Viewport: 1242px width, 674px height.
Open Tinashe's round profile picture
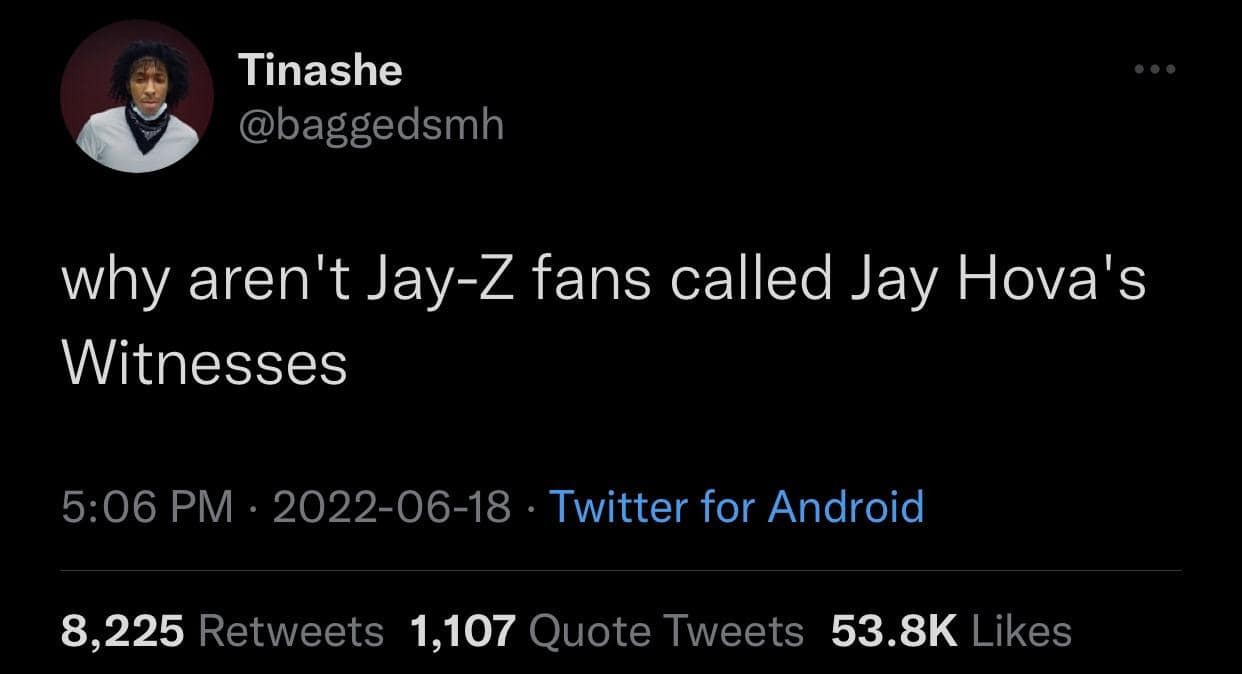[138, 98]
